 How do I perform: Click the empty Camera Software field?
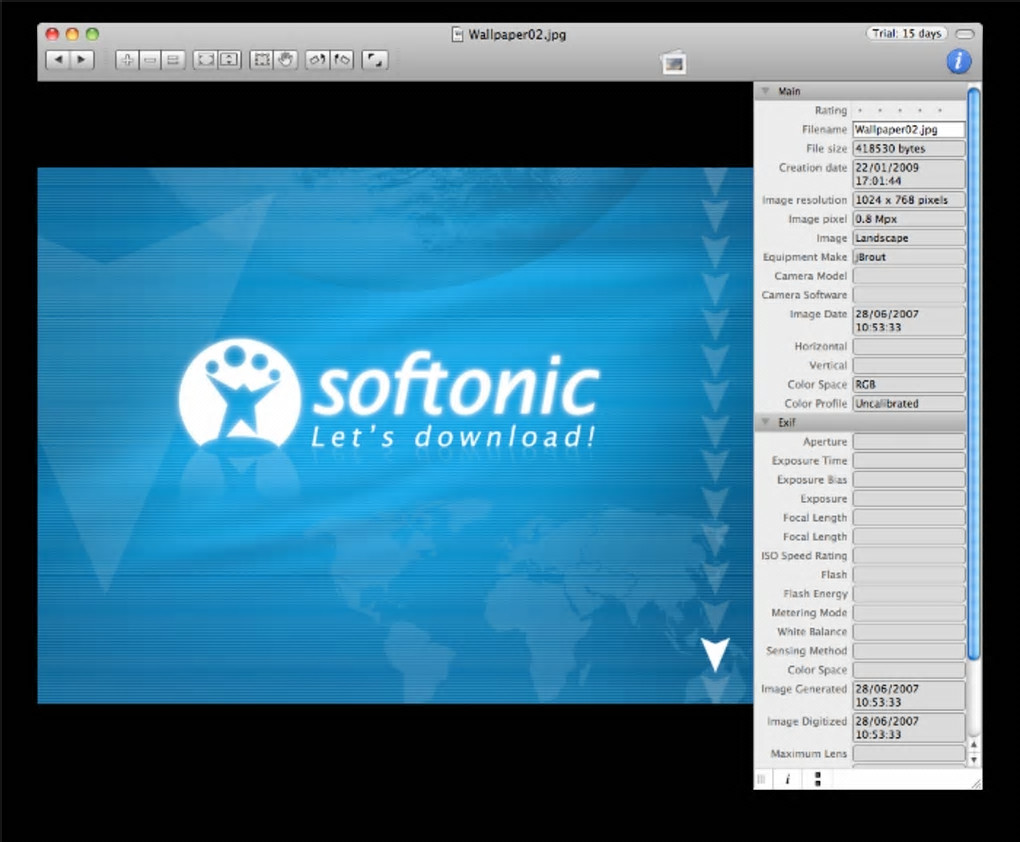(x=909, y=295)
